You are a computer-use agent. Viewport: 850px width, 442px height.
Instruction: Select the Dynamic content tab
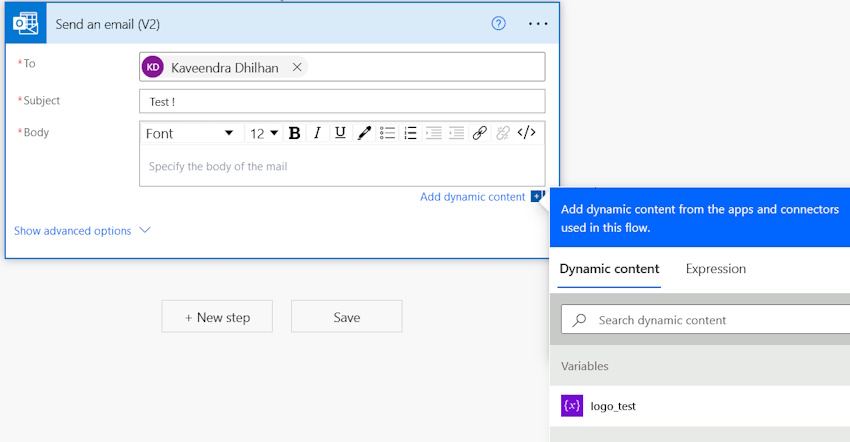click(x=609, y=269)
